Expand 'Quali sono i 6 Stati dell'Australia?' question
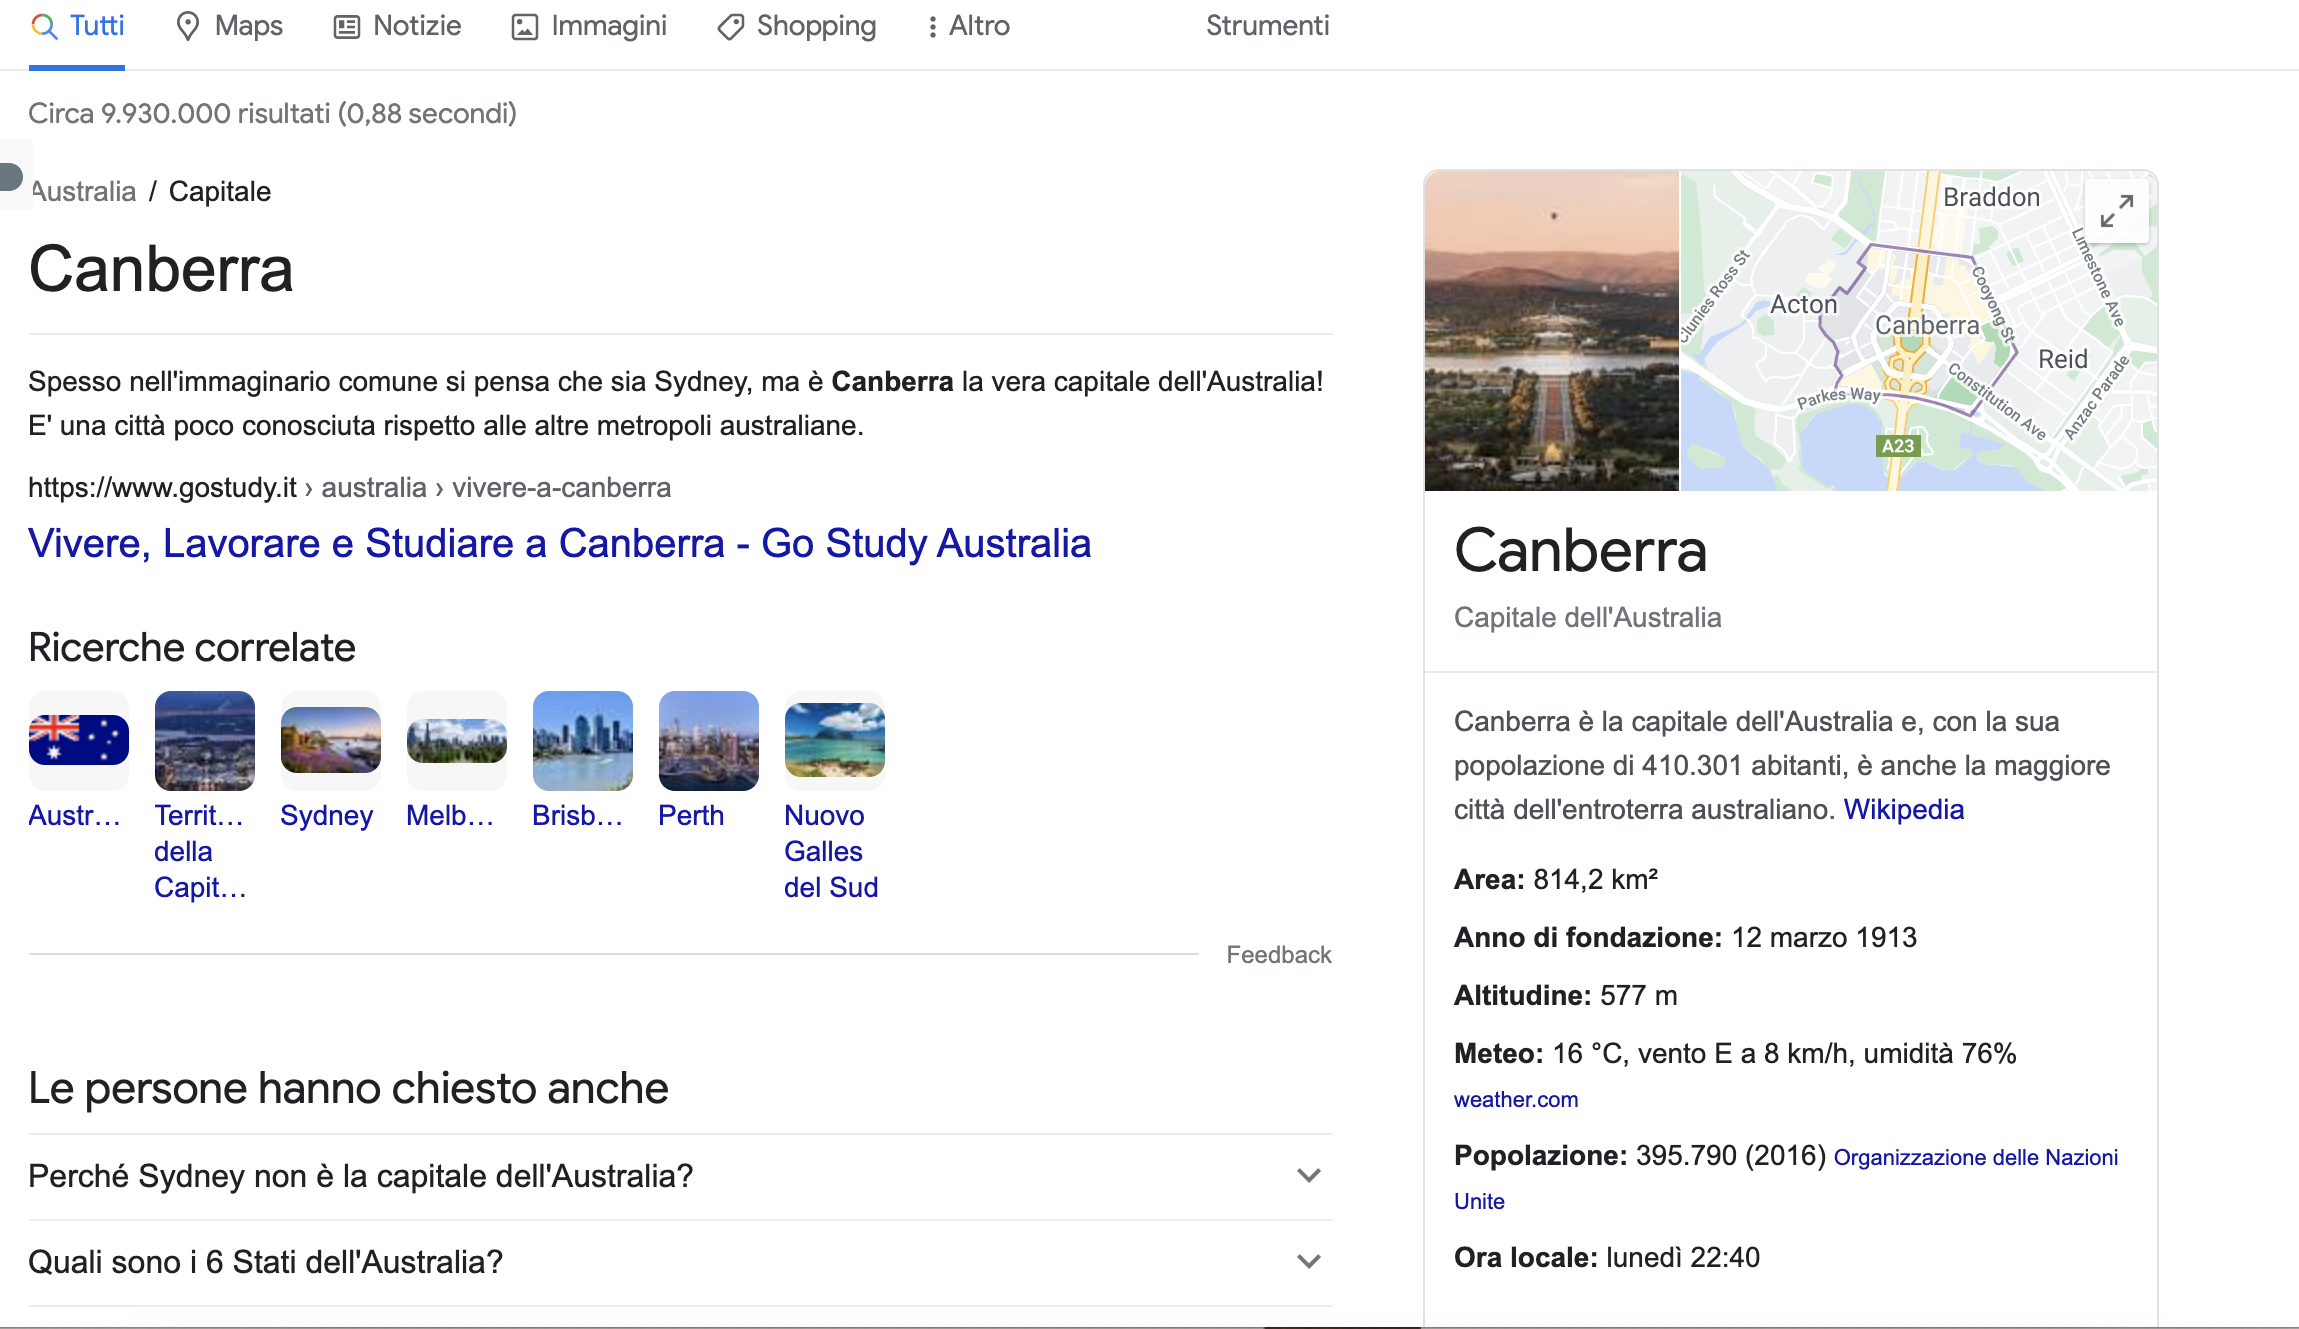Screen dimensions: 2299x1329 click(x=681, y=1263)
